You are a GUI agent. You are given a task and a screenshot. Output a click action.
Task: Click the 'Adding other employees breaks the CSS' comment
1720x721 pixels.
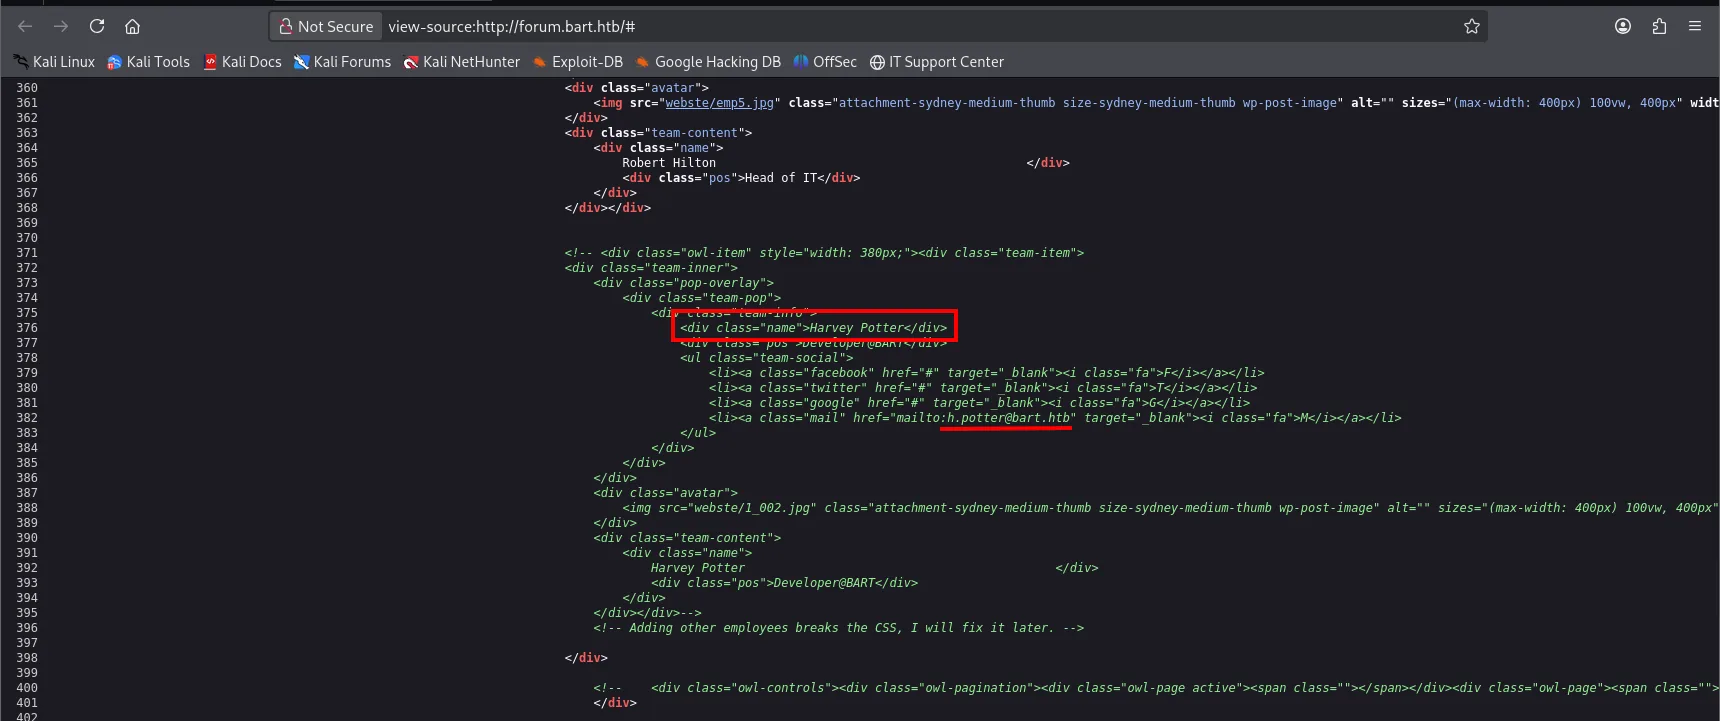838,628
